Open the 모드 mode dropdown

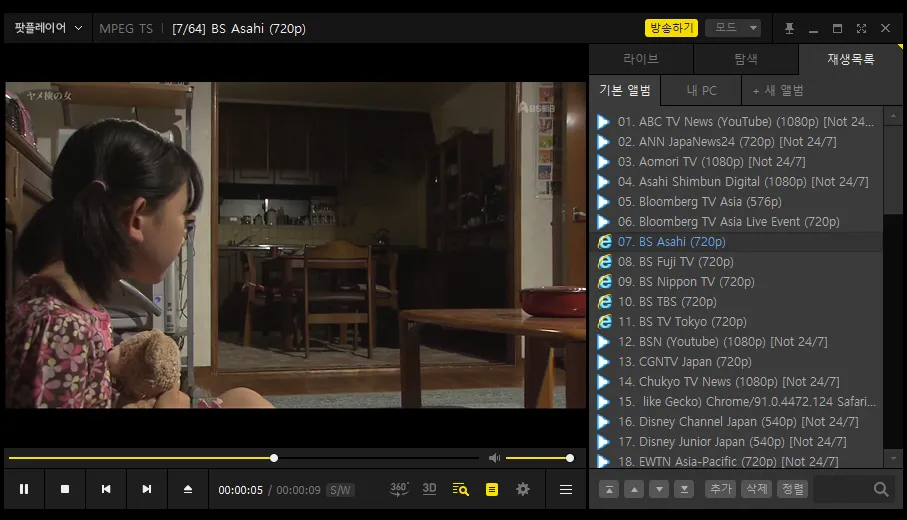pos(733,28)
